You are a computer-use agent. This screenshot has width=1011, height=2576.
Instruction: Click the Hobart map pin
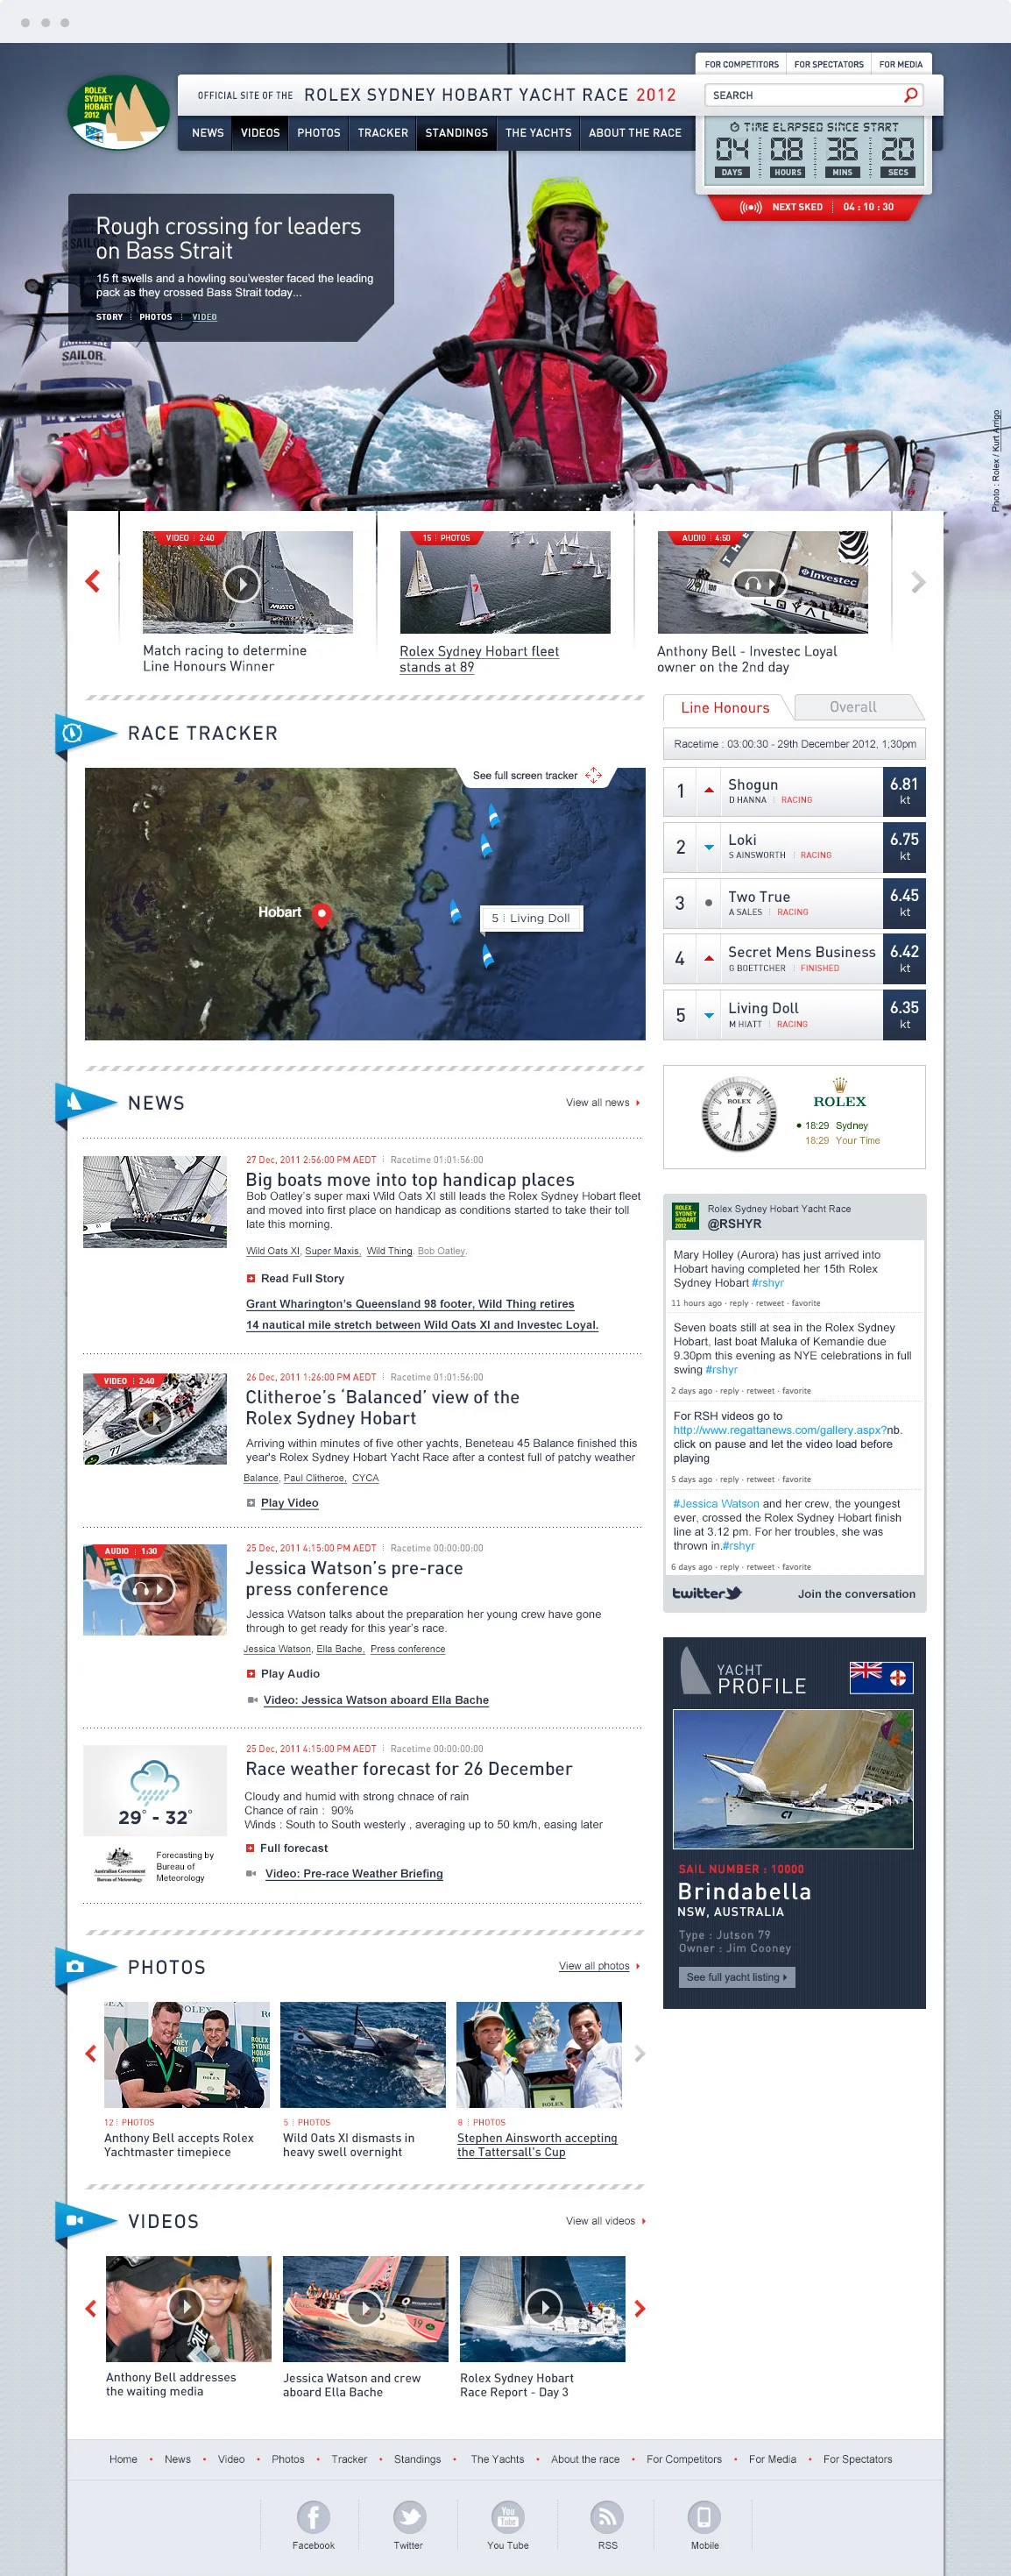tap(321, 914)
